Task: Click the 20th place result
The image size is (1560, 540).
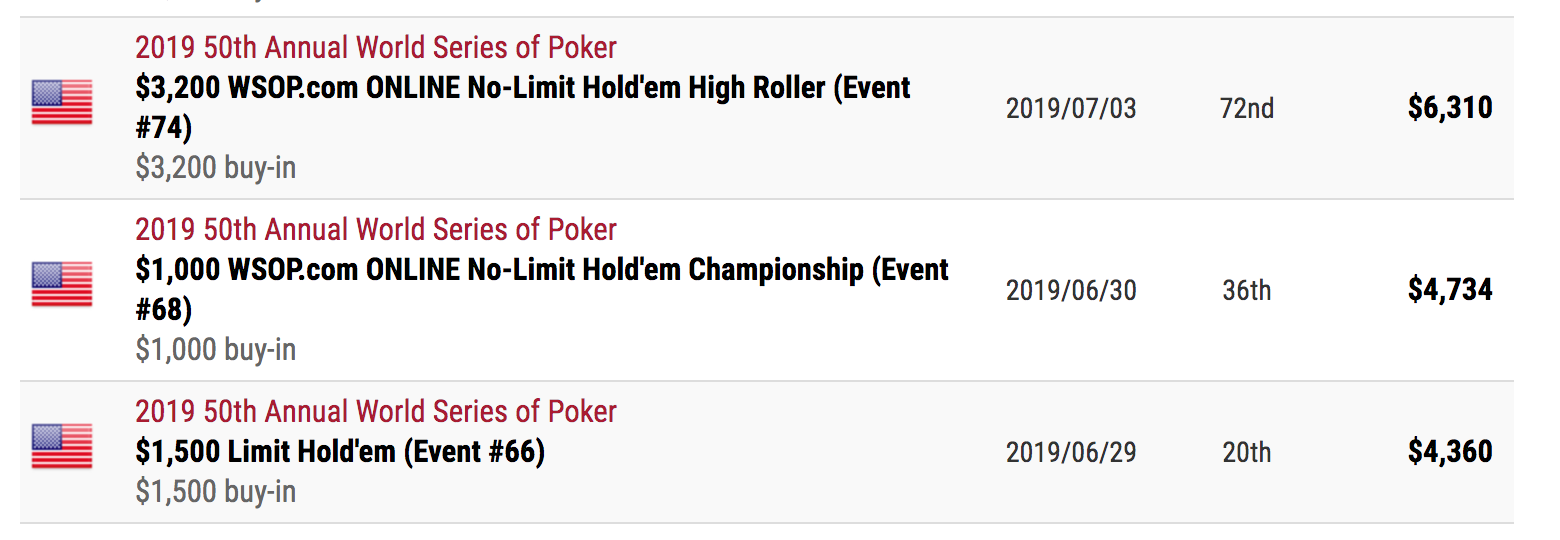Action: 1247,452
